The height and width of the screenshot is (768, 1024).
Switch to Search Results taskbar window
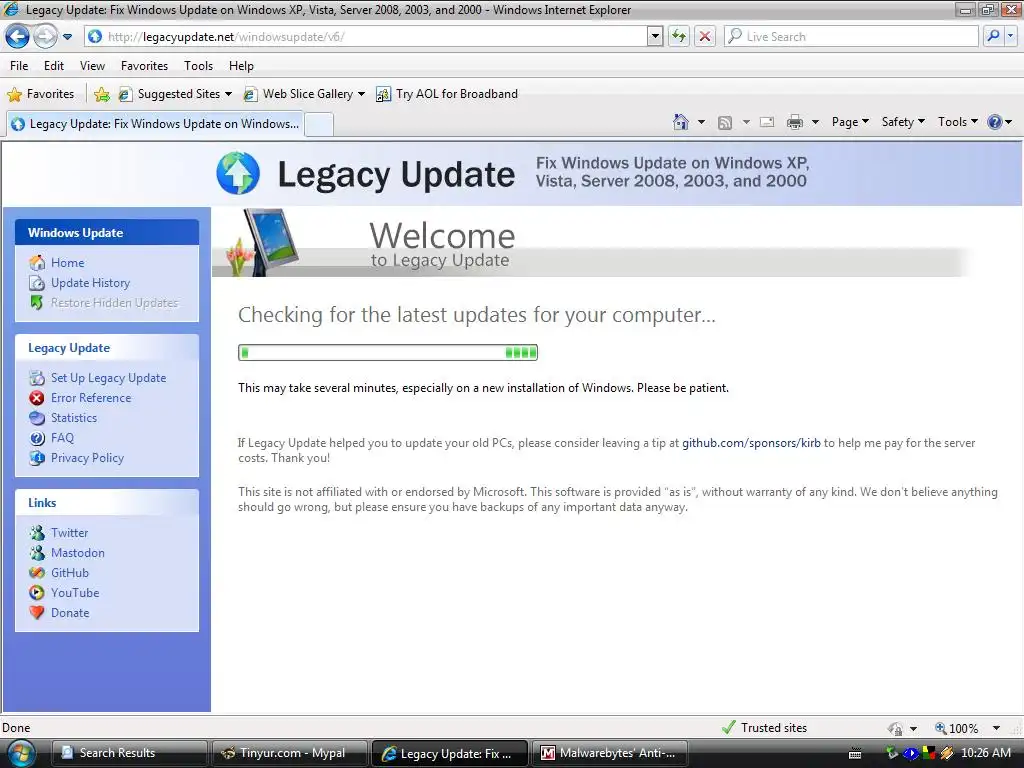tap(128, 753)
